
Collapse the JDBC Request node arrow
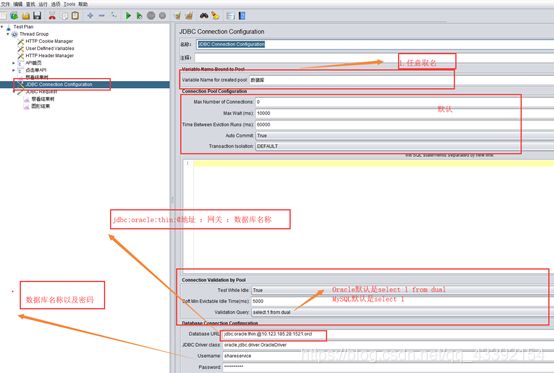[x=14, y=91]
